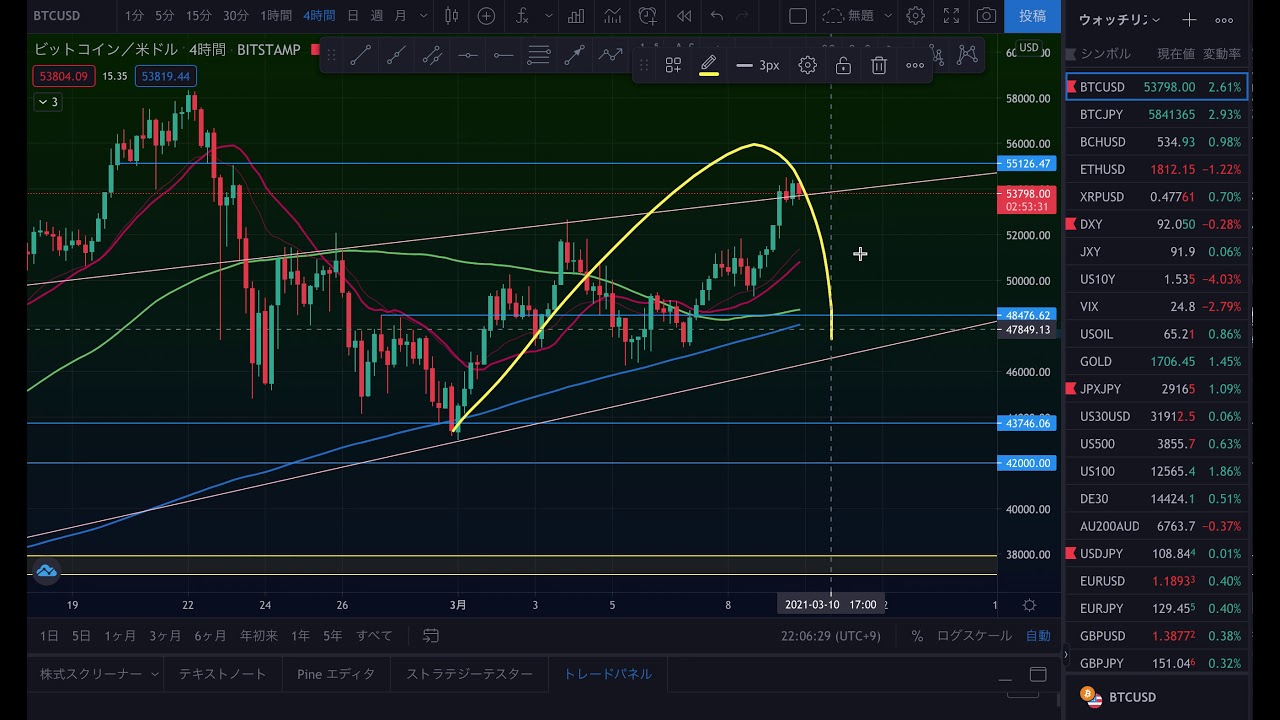
Task: Select the Fibonacci retracement lines tool
Action: pos(539,56)
